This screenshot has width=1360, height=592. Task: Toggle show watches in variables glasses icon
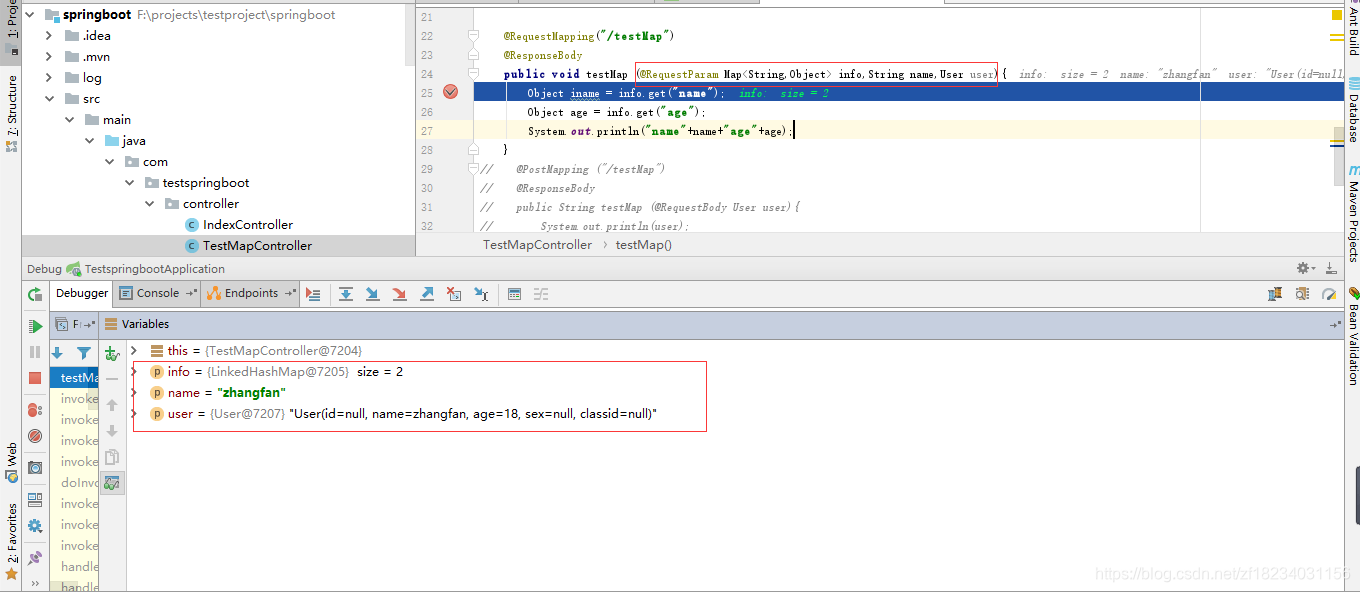coord(112,483)
